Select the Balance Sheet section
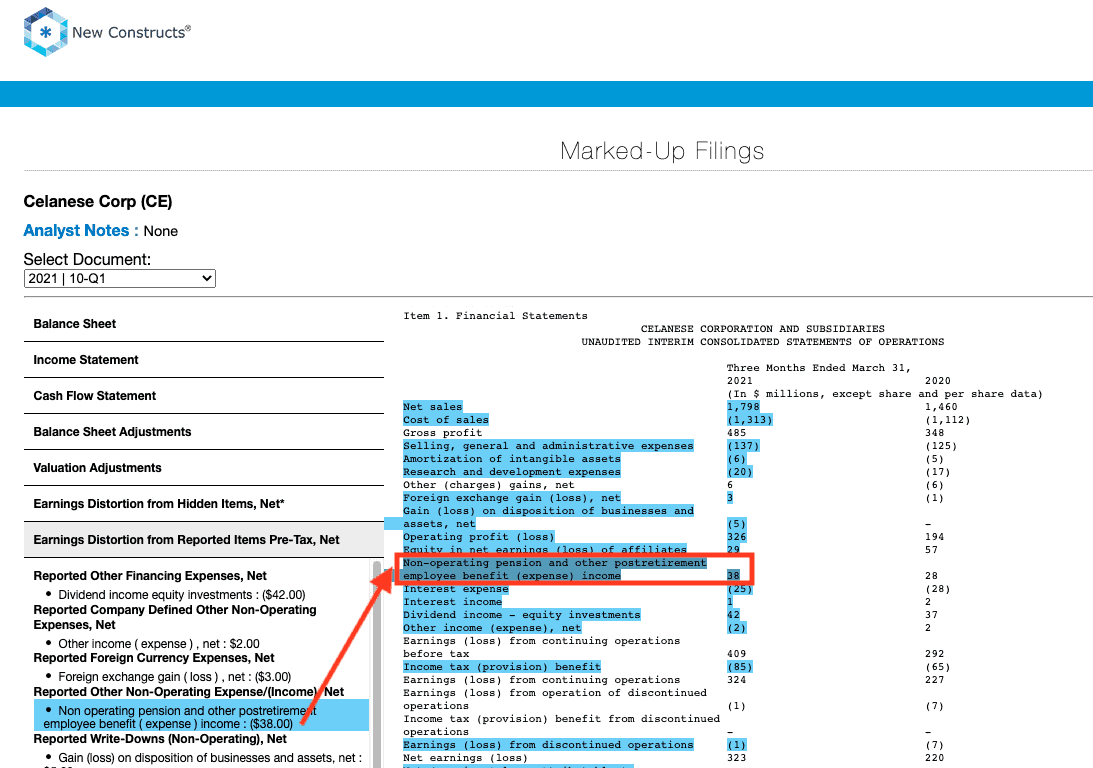This screenshot has height=768, width=1093. [x=204, y=324]
